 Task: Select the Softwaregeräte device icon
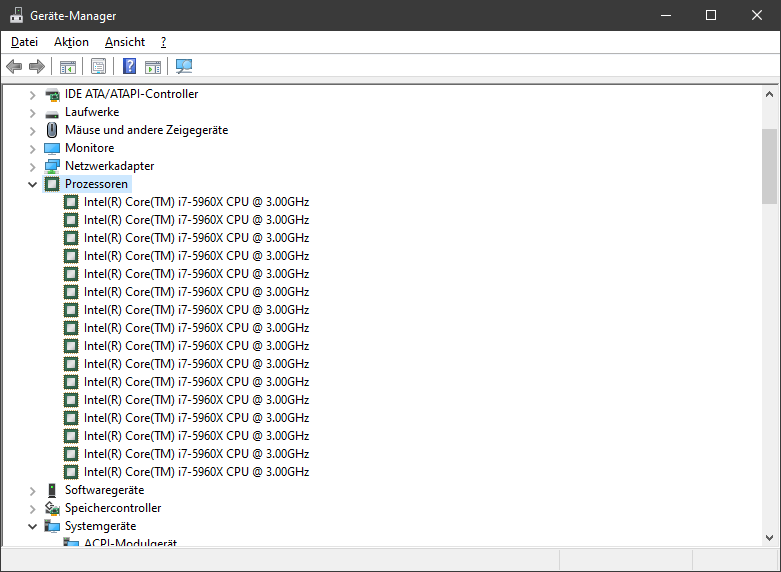coord(52,490)
